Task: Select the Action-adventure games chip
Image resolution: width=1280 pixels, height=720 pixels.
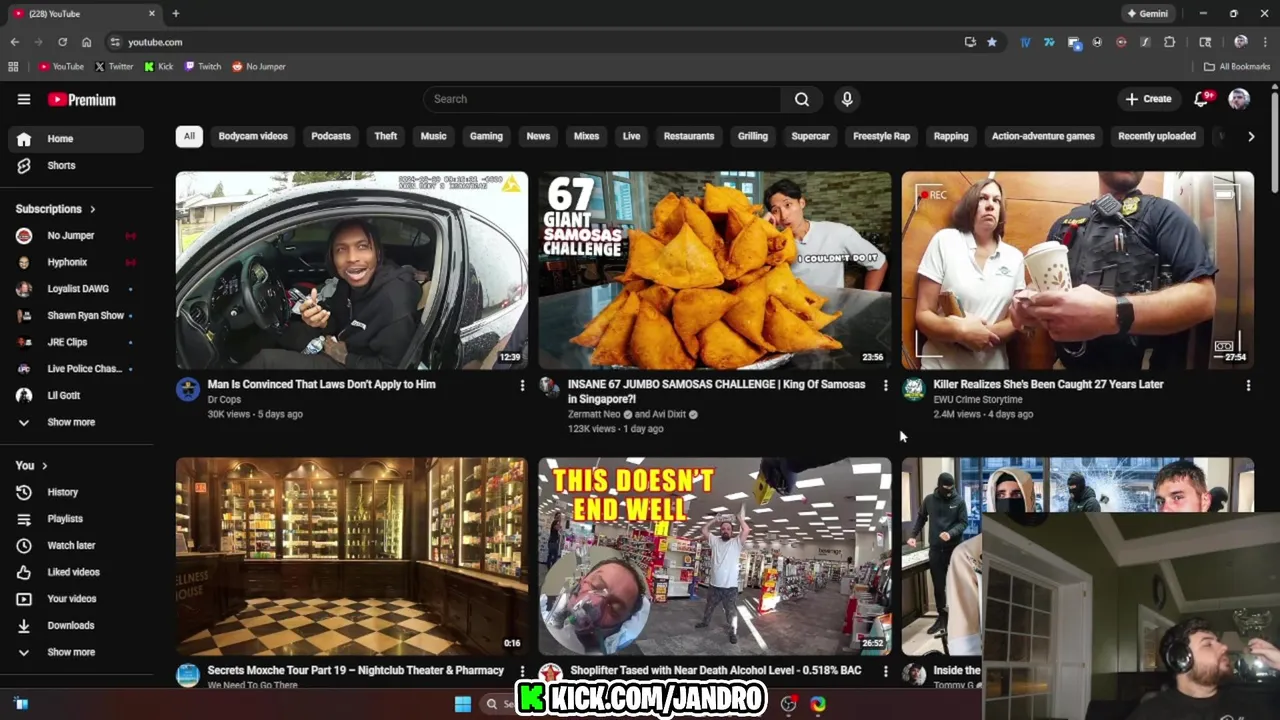Action: [1043, 136]
